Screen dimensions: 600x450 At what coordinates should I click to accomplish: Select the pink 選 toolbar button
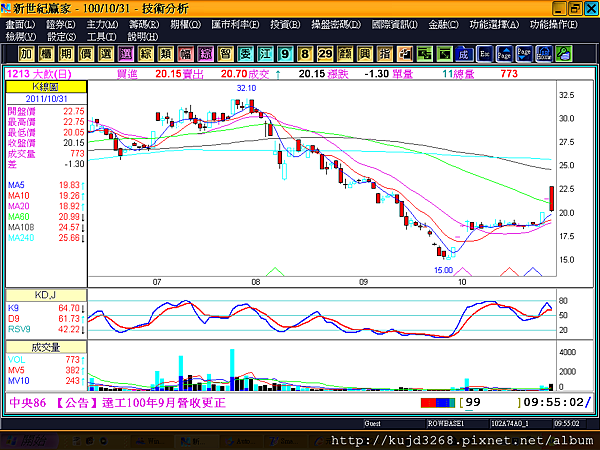[126, 54]
